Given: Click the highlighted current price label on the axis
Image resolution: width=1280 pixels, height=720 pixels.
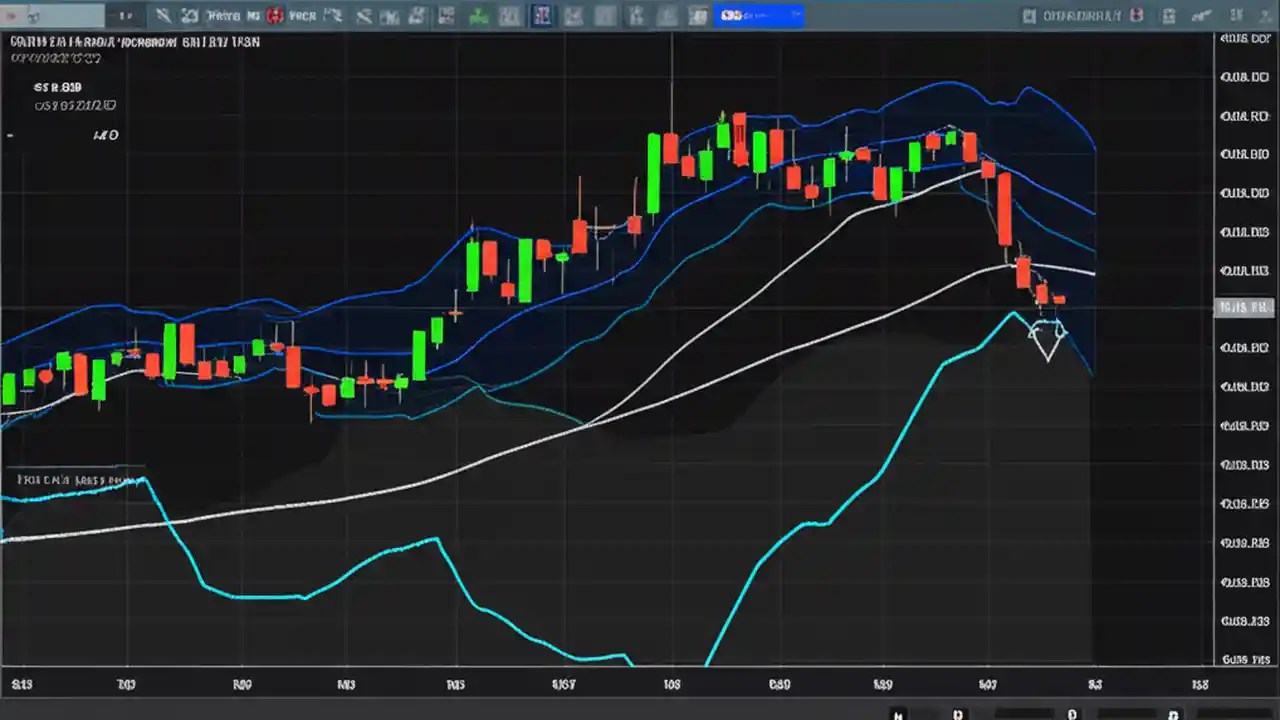Looking at the screenshot, I should coord(1244,308).
